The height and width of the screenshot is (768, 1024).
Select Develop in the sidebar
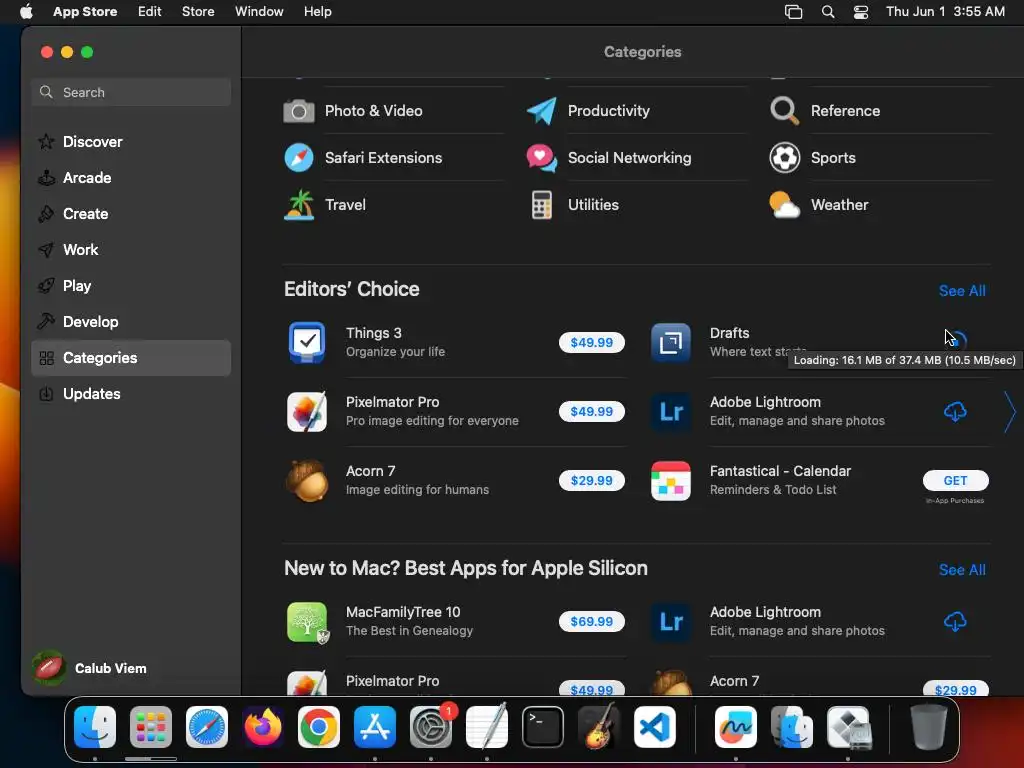(131, 321)
